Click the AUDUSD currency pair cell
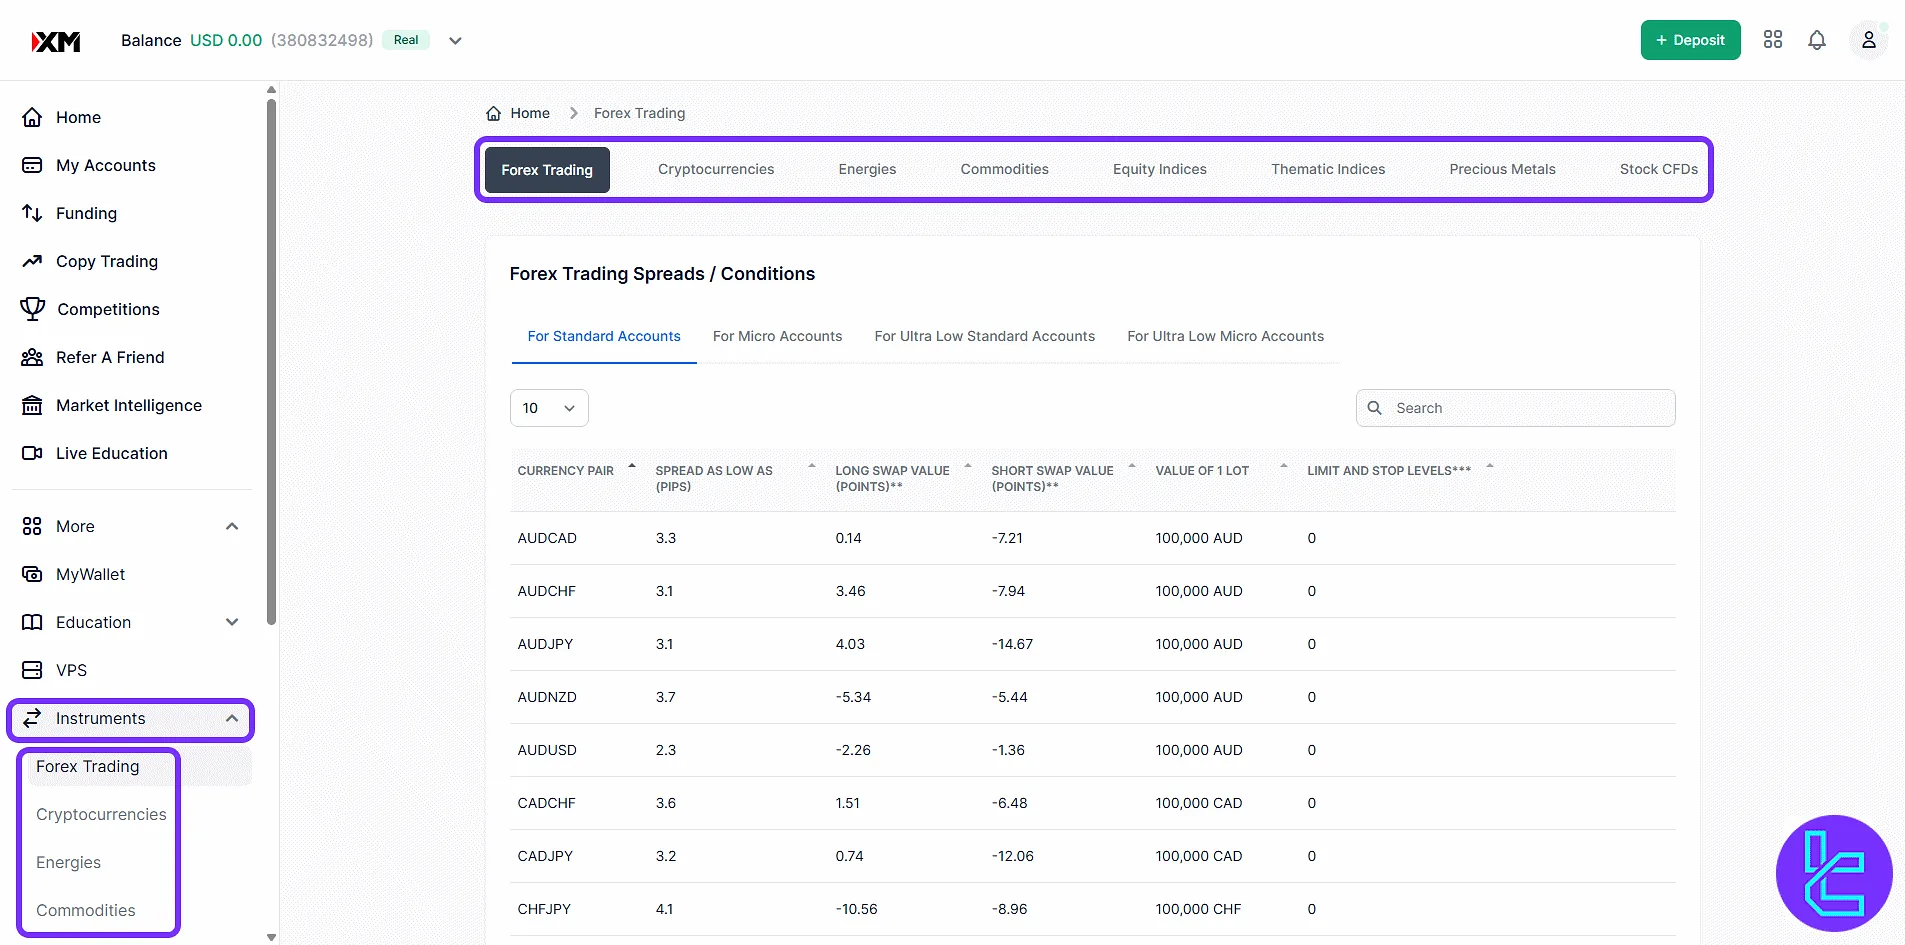 click(x=547, y=750)
